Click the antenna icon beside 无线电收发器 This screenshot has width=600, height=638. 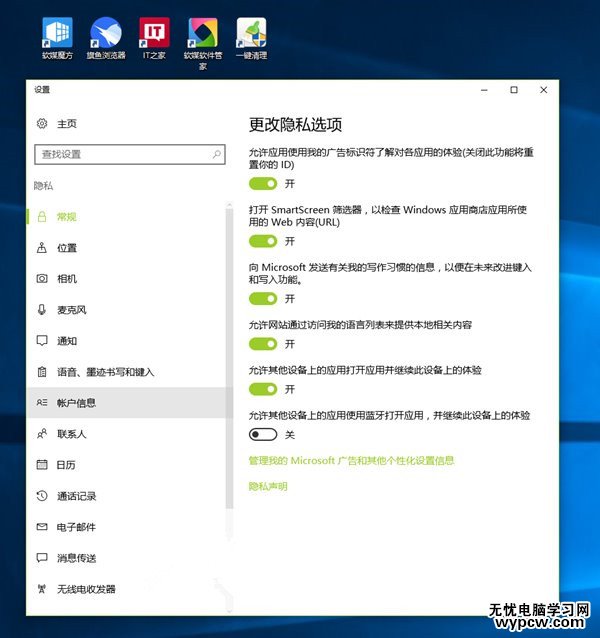point(42,589)
